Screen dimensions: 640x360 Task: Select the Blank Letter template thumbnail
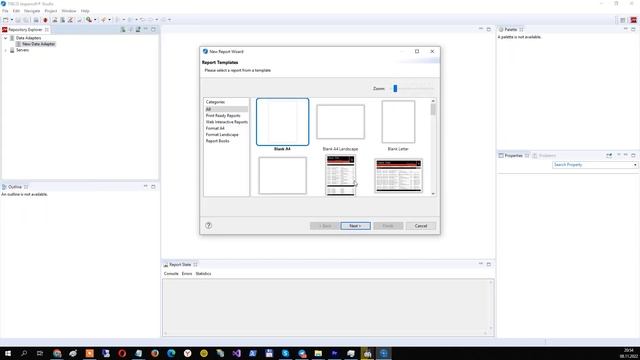(398, 122)
